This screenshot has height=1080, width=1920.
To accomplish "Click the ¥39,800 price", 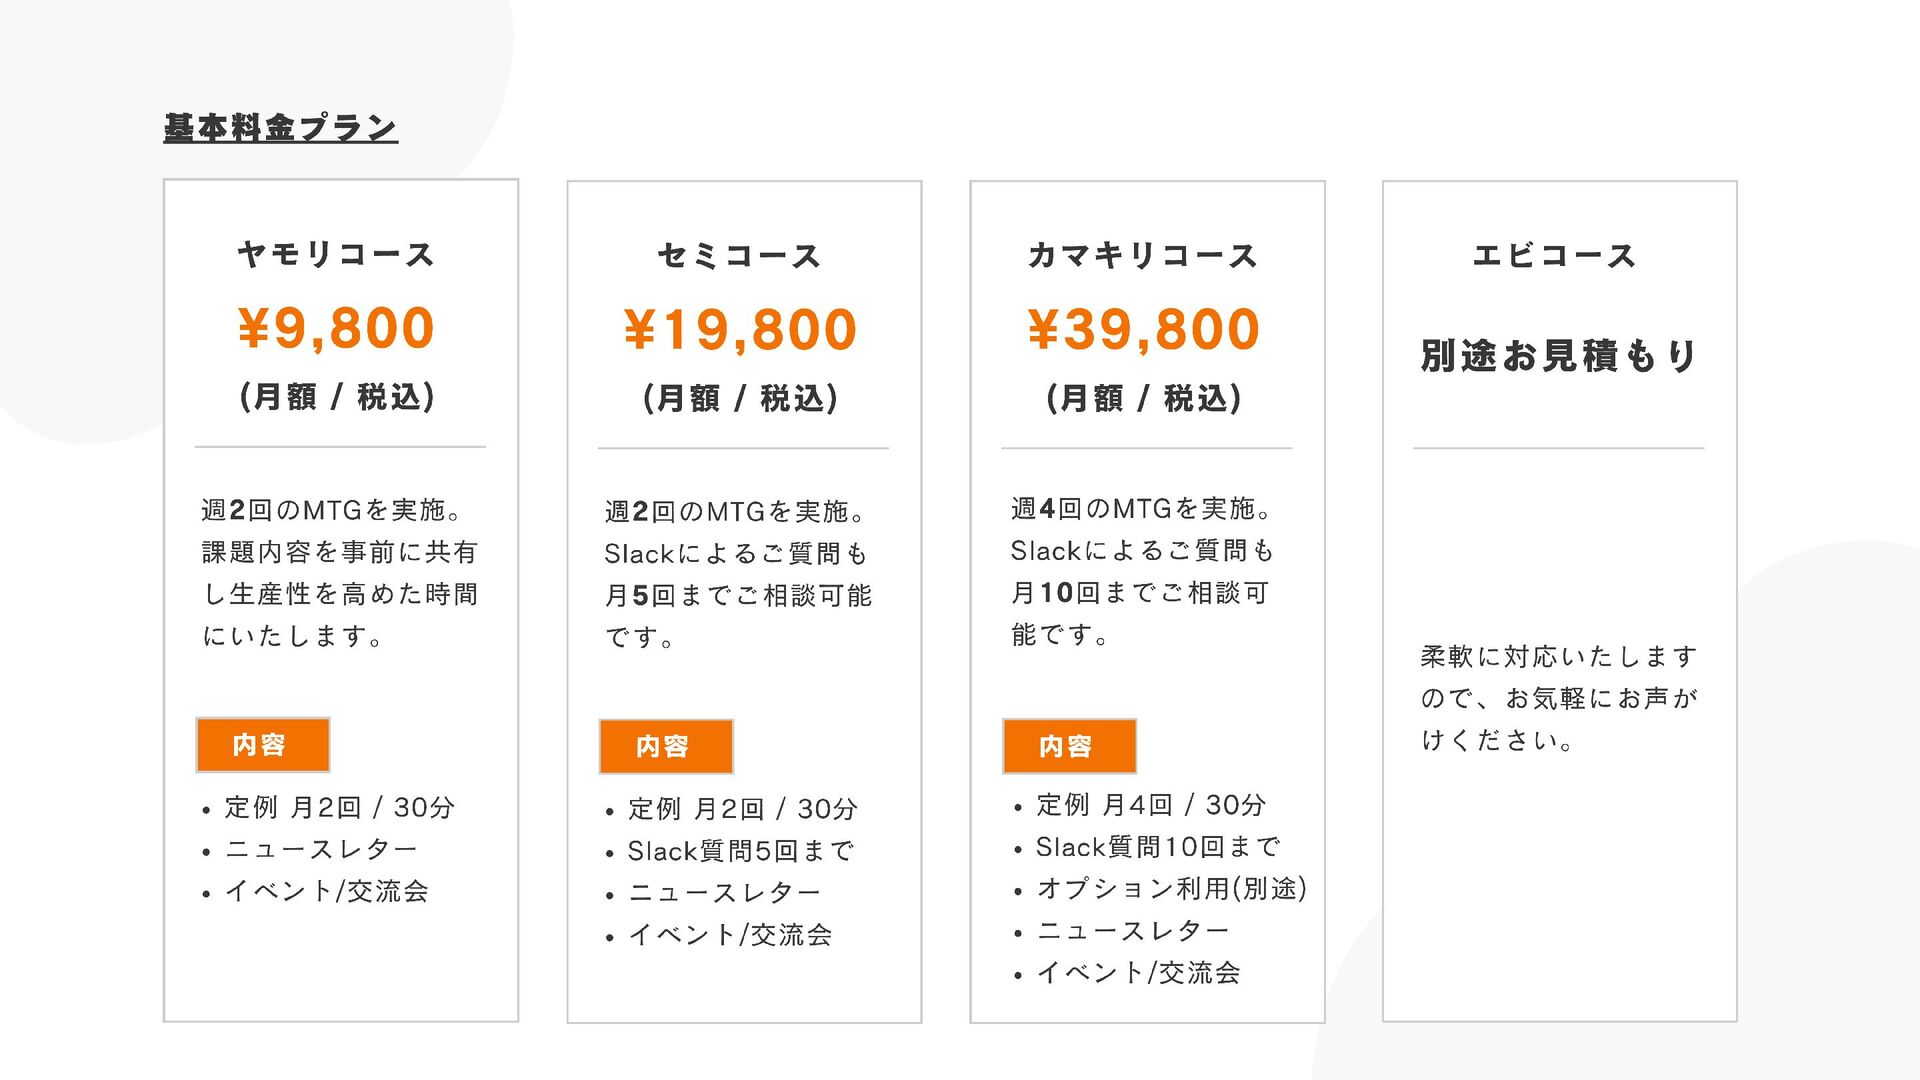I will tap(1143, 330).
